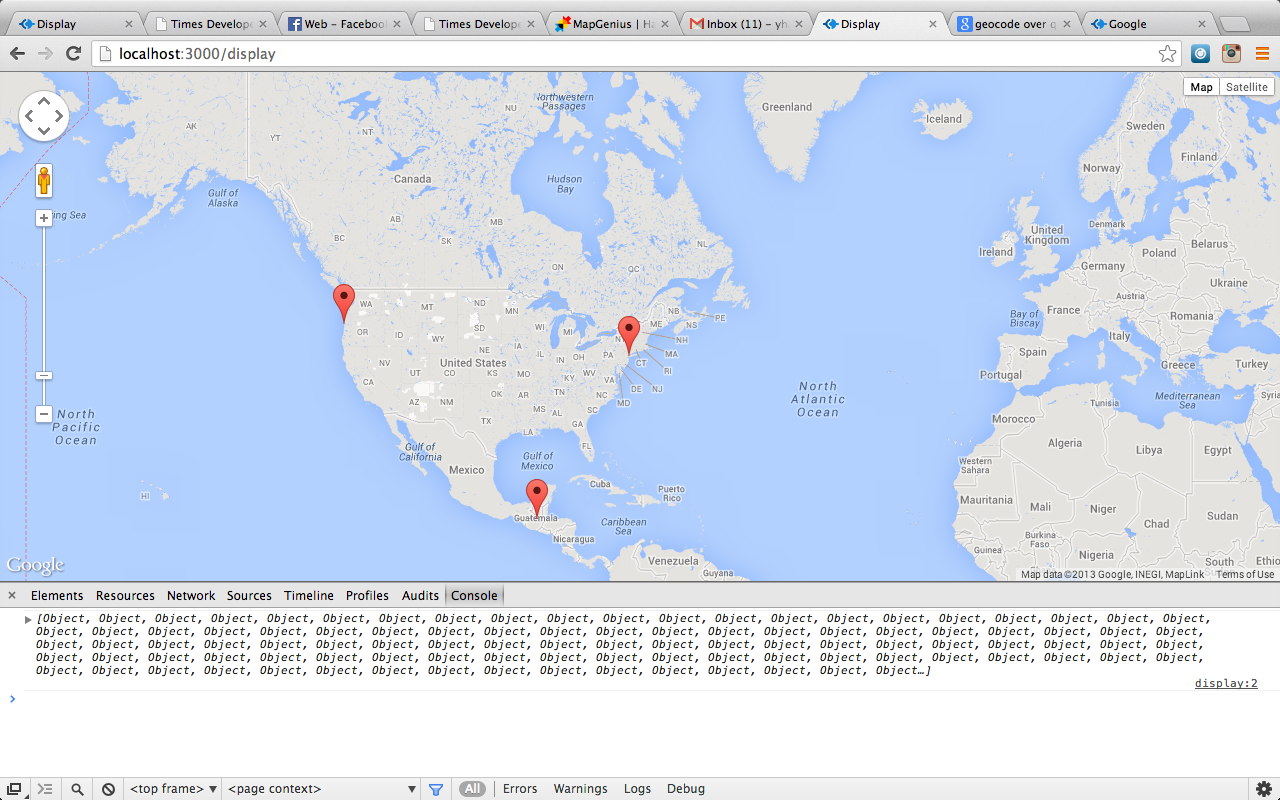The width and height of the screenshot is (1280, 800).
Task: Click the red marker near New York
Action: 628,334
